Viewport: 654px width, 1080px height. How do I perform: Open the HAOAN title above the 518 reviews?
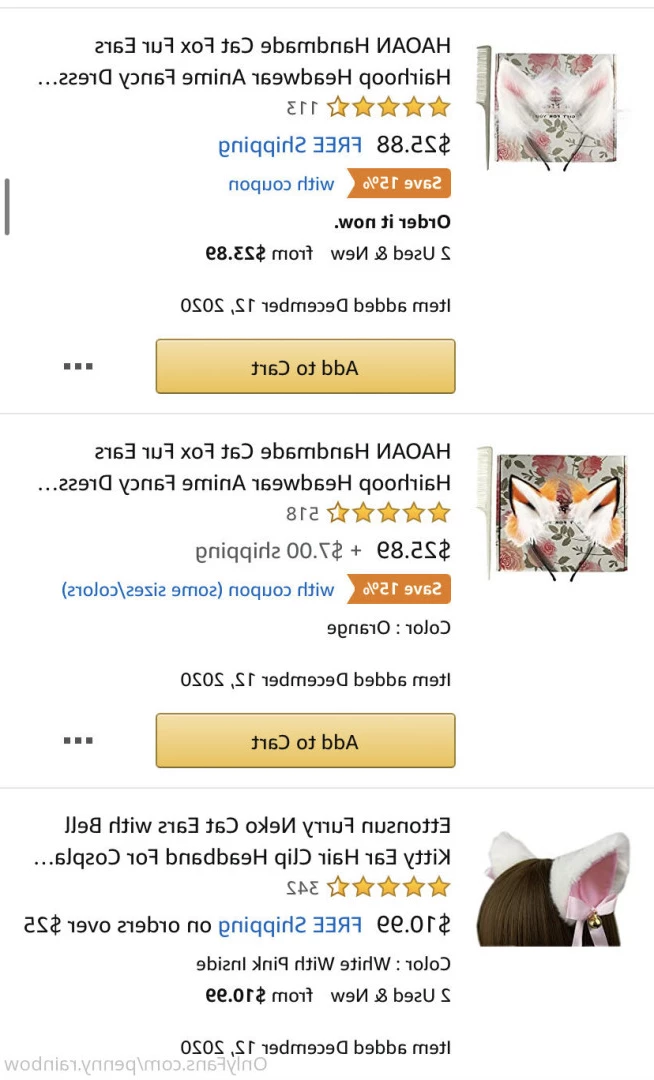271,467
